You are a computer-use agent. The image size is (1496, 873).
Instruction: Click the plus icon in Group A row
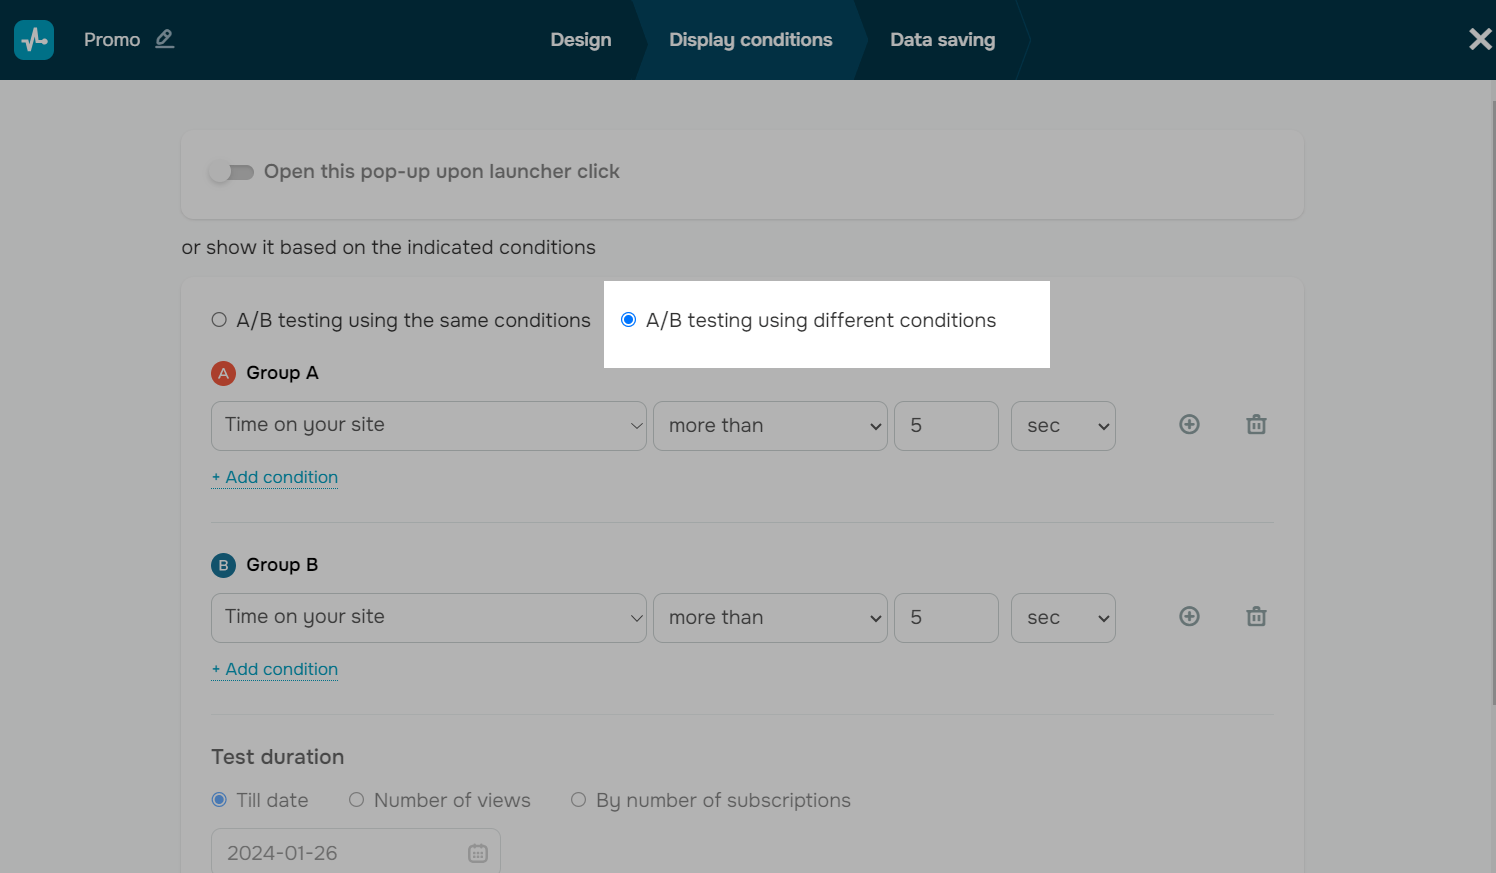click(1189, 425)
